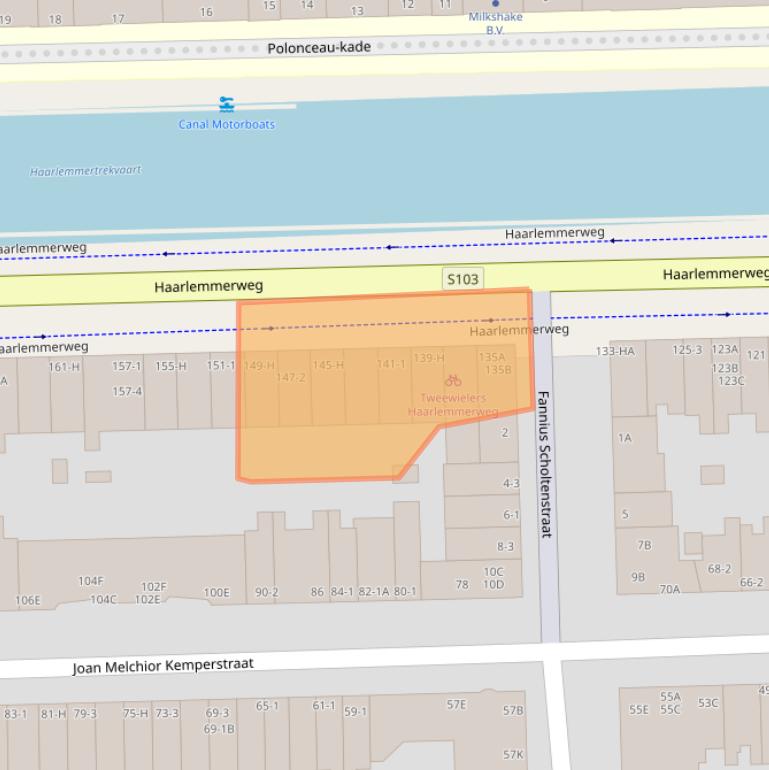The image size is (769, 770).
Task: Click the Fannius Scholtenstraat street name
Action: (545, 464)
